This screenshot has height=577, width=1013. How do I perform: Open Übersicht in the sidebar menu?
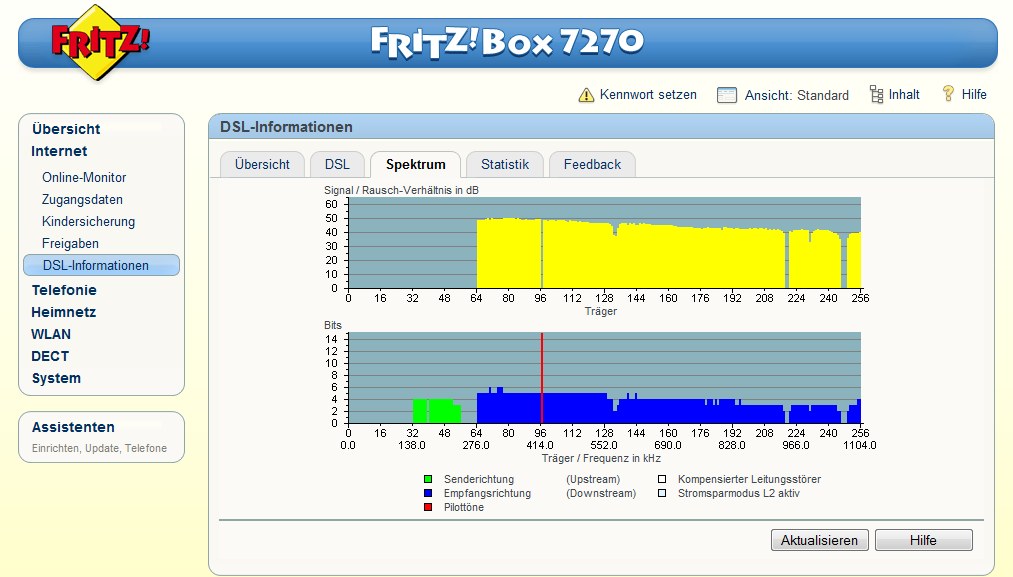coord(66,129)
